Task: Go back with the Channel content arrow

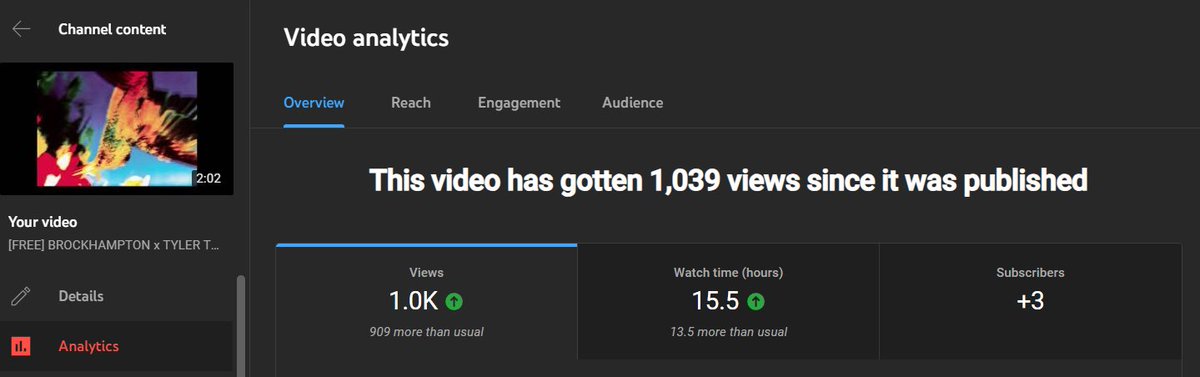Action: 21,29
